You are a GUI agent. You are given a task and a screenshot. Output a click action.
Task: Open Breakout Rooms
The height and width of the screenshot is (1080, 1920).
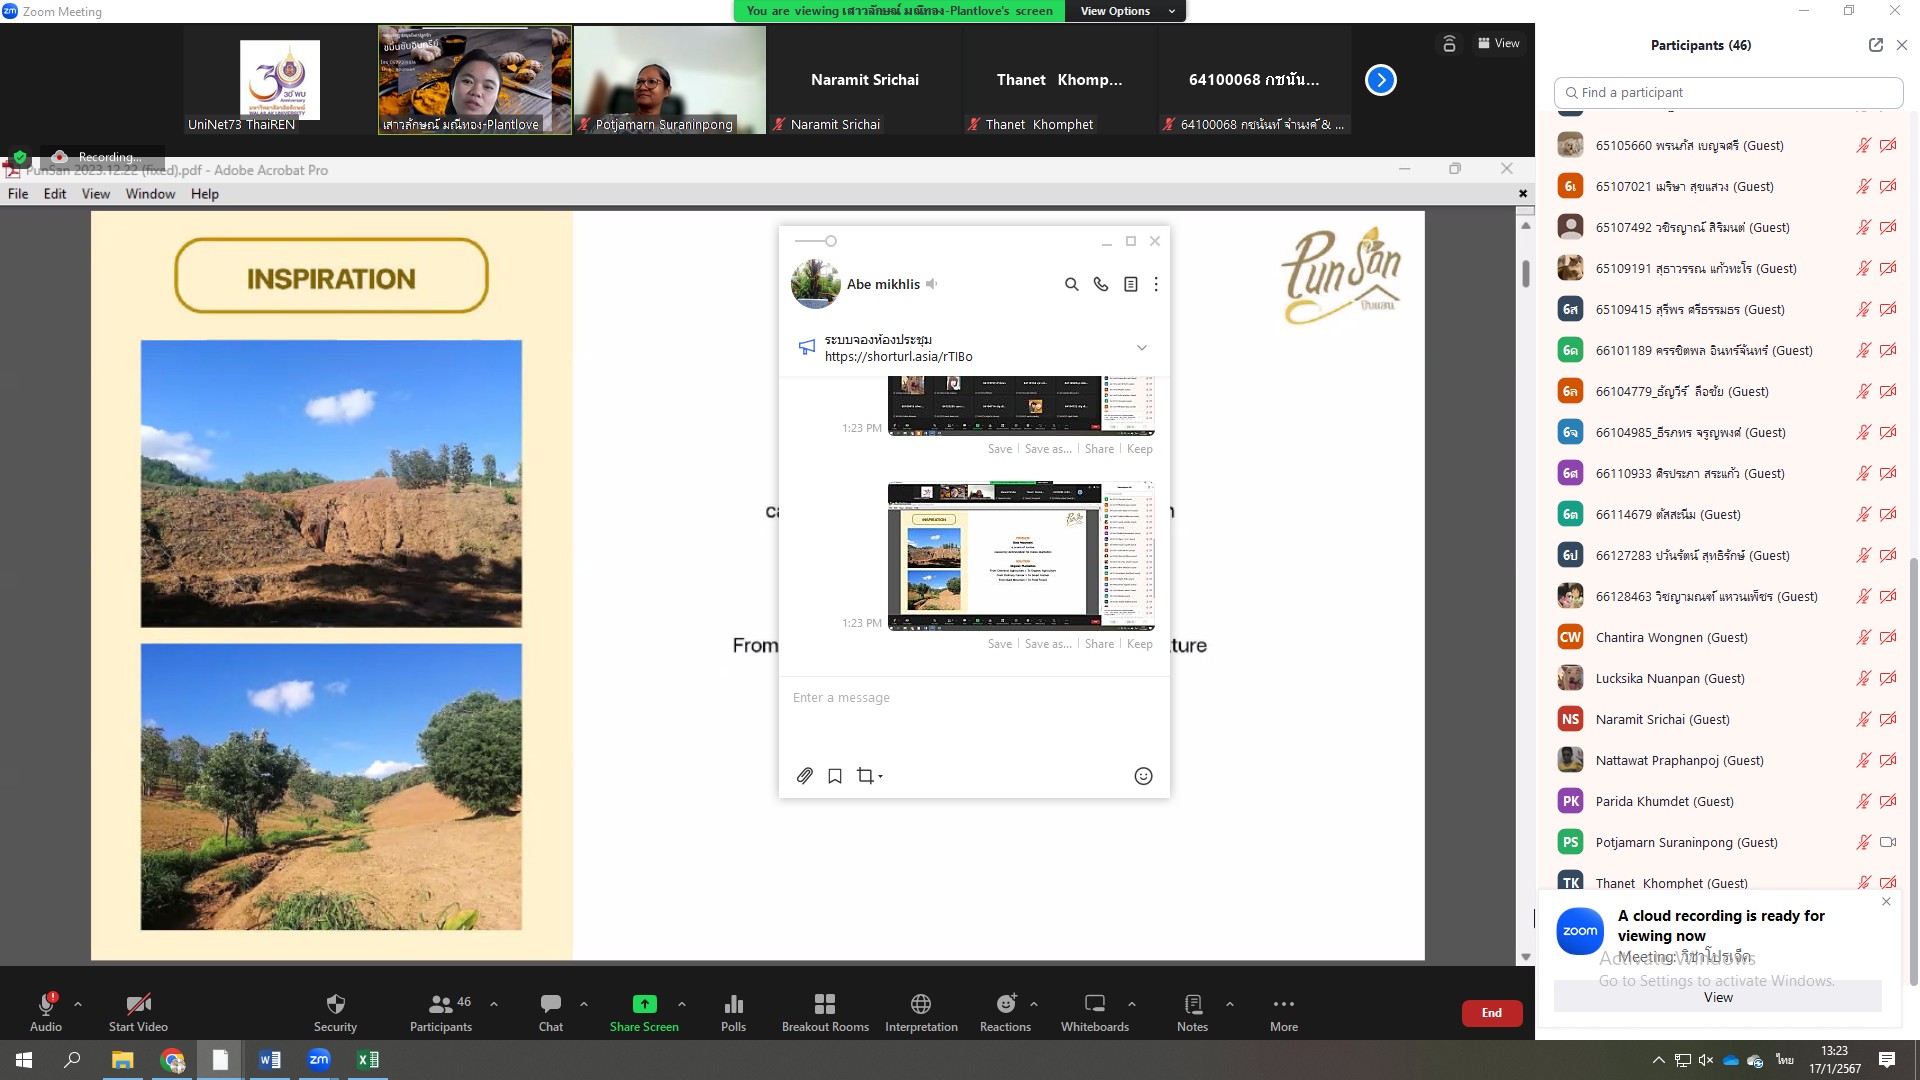click(824, 1005)
